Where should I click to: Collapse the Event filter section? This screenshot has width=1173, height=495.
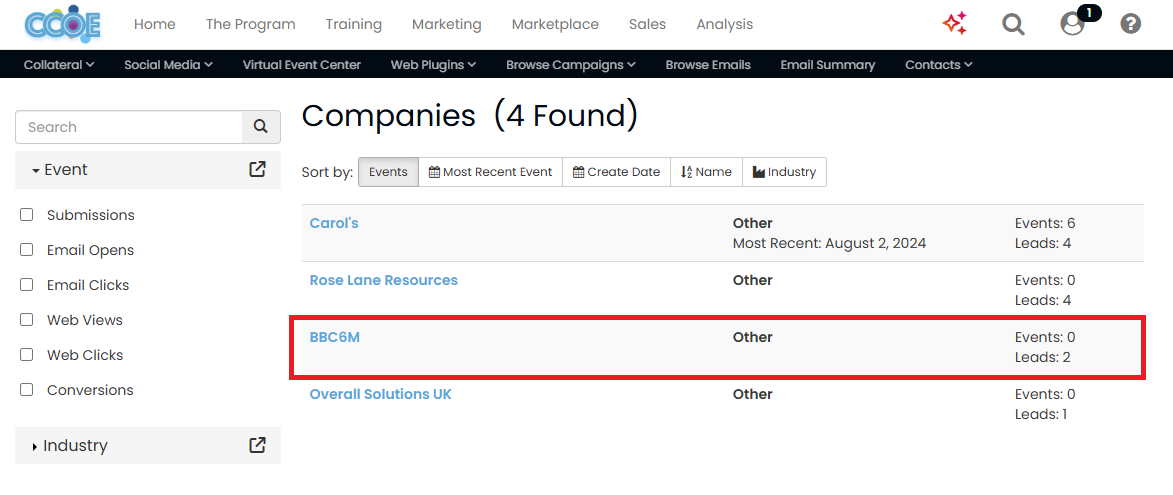(x=60, y=170)
